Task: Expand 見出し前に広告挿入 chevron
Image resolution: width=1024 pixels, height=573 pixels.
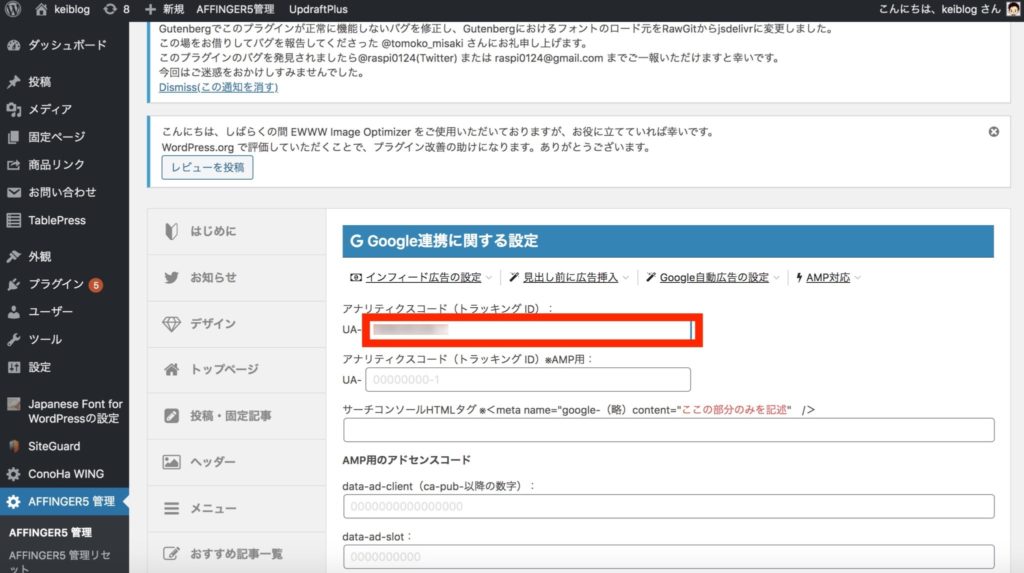Action: click(x=626, y=278)
